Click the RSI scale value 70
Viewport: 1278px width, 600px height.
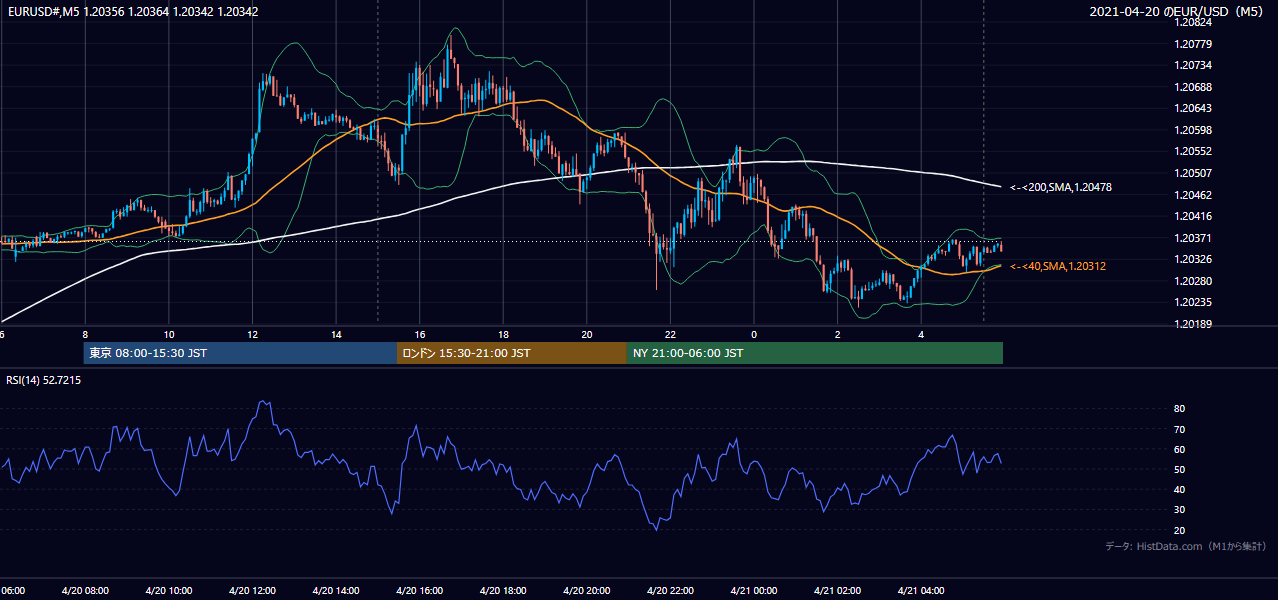coord(1179,429)
